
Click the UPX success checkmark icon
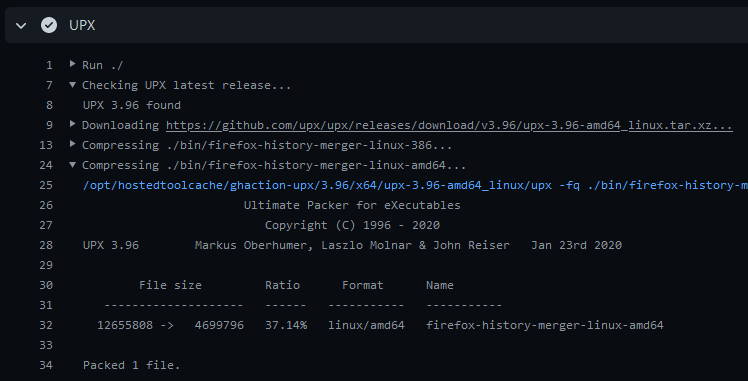point(49,25)
